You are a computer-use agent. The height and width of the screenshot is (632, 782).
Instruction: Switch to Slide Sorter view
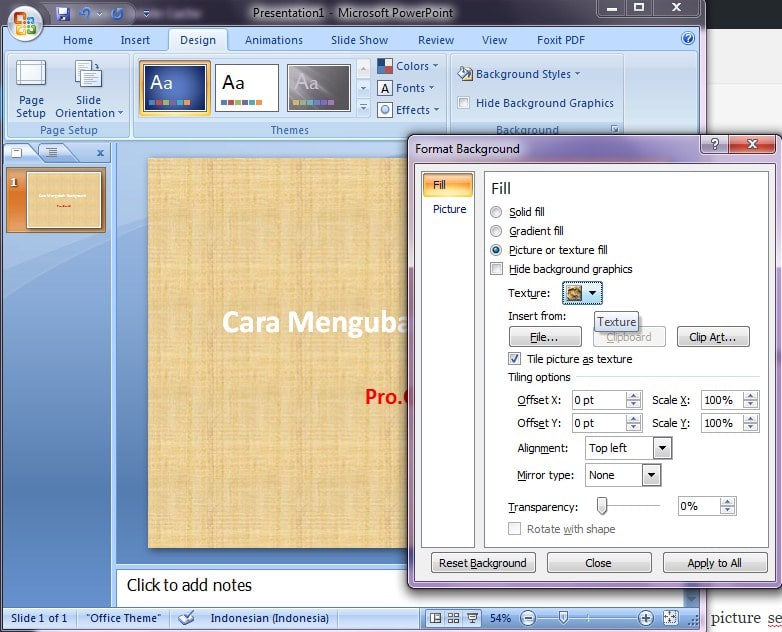point(453,619)
